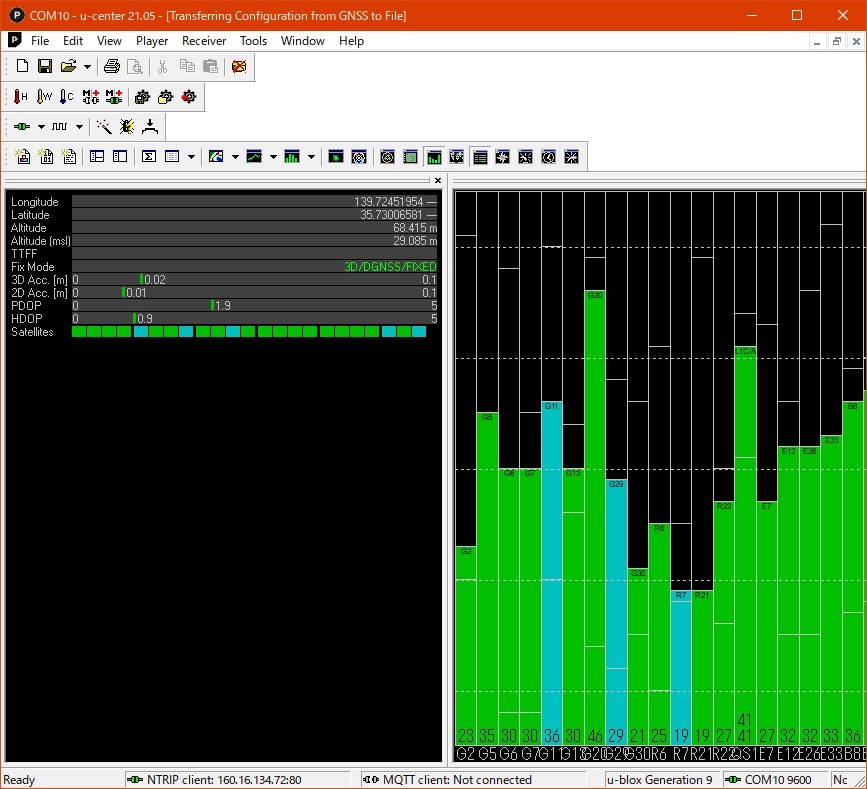Open the Tools menu
Screen dimensions: 867x789
tap(253, 41)
